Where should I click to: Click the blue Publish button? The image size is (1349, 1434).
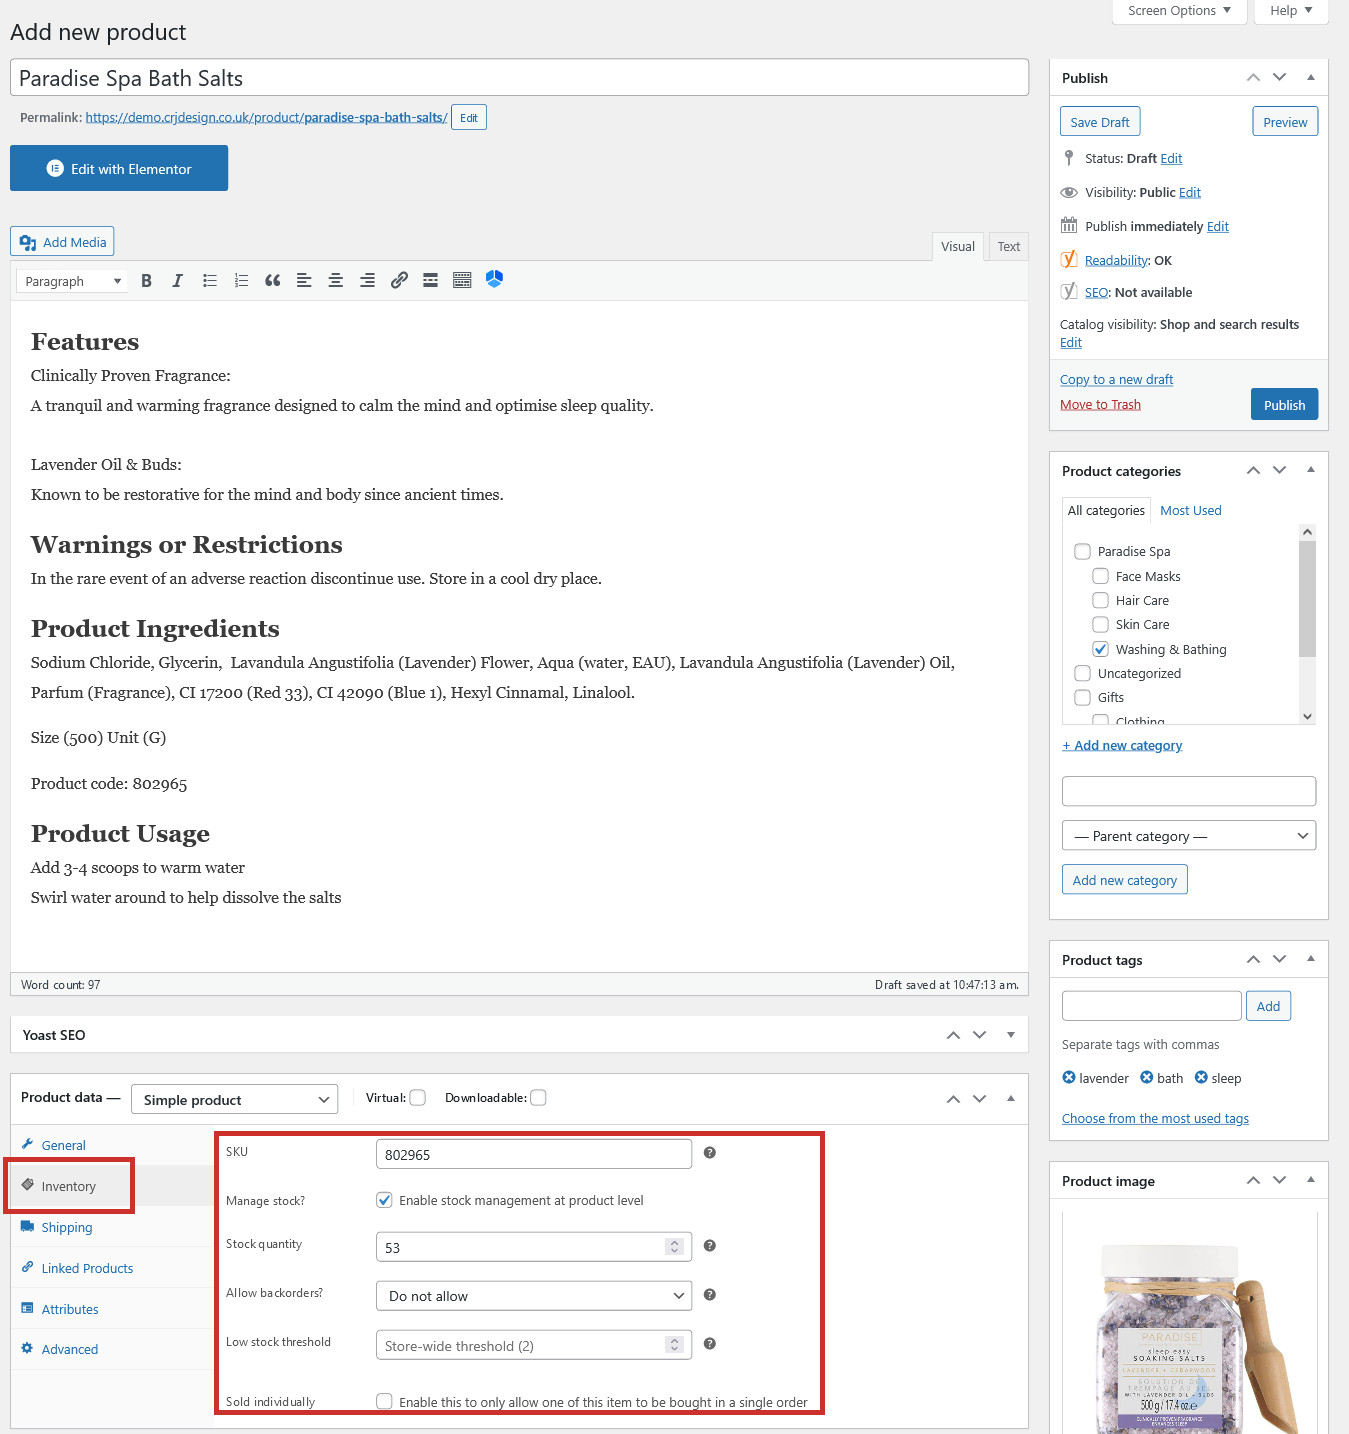[1284, 405]
